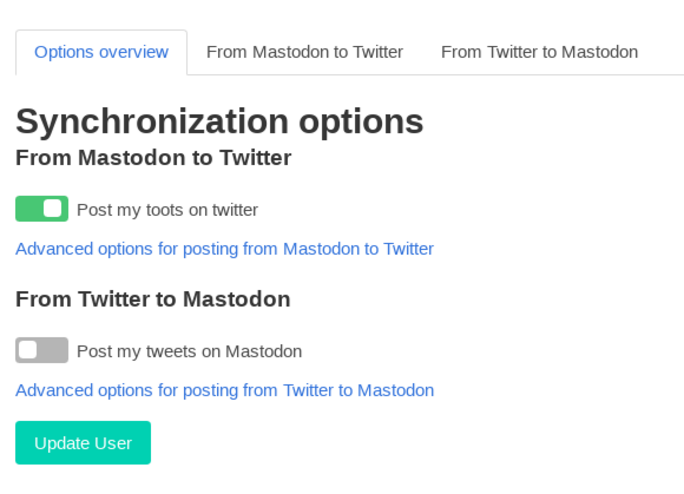The width and height of the screenshot is (684, 494).
Task: Click the white knob of the gray tweets switch
Action: (x=29, y=350)
